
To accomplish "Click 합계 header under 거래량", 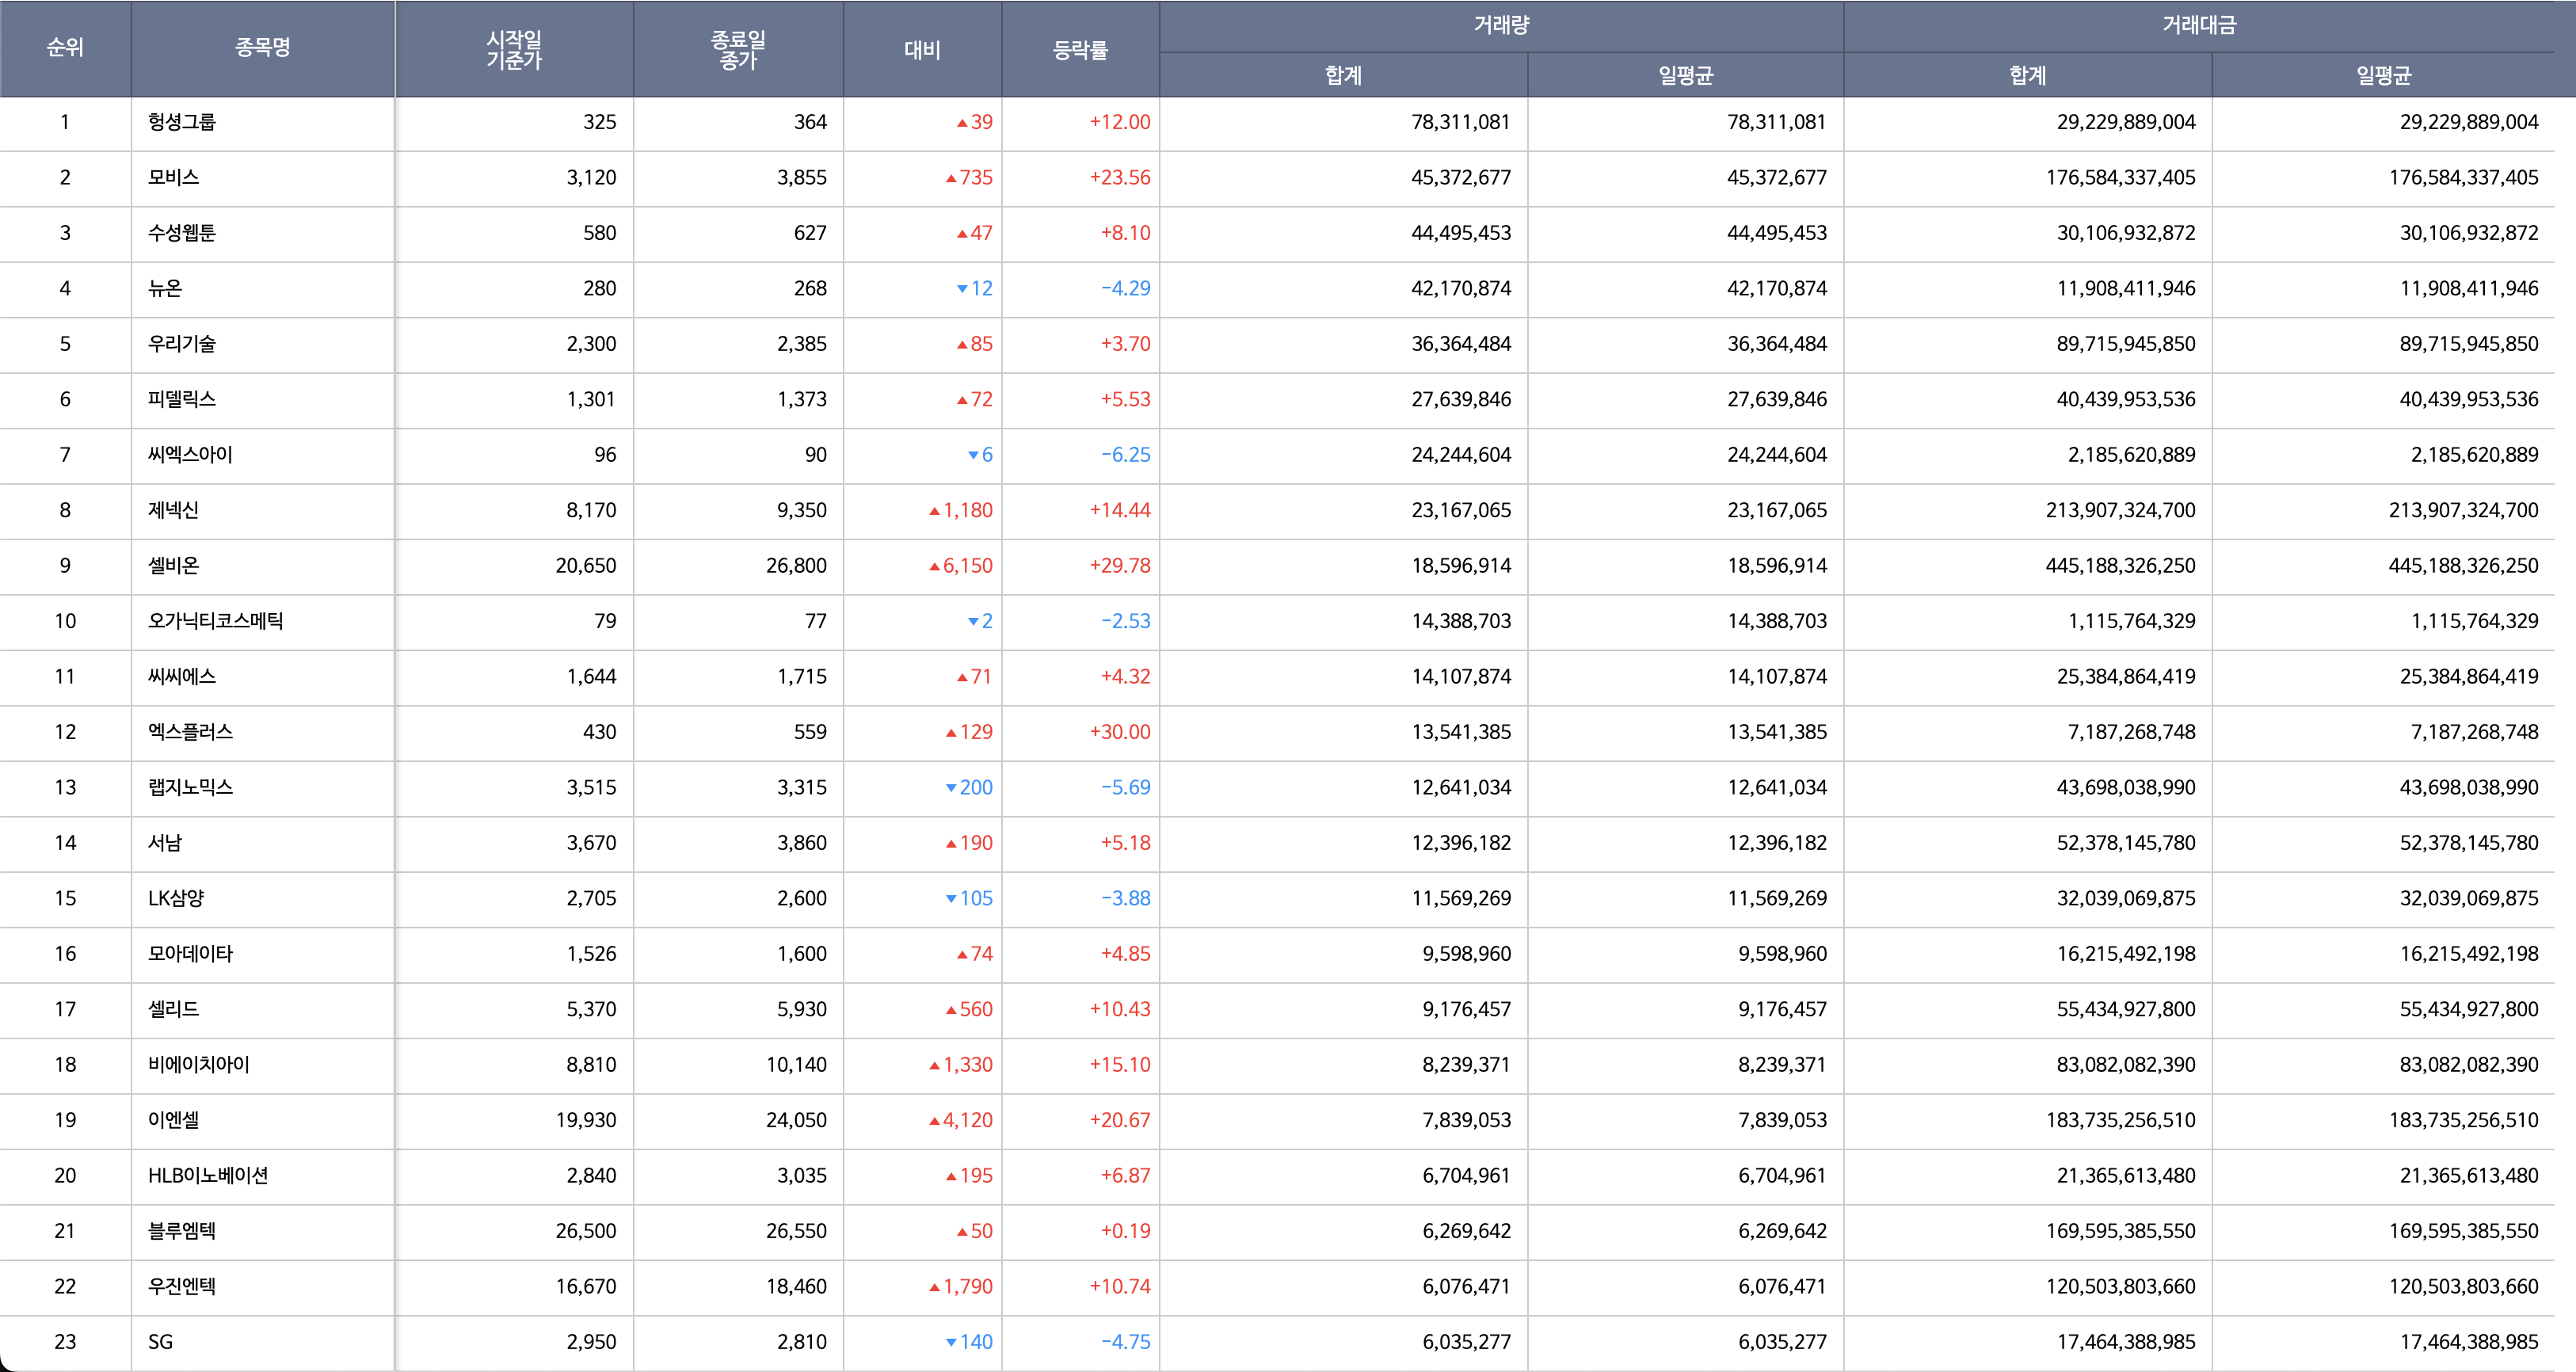I will tap(1343, 75).
